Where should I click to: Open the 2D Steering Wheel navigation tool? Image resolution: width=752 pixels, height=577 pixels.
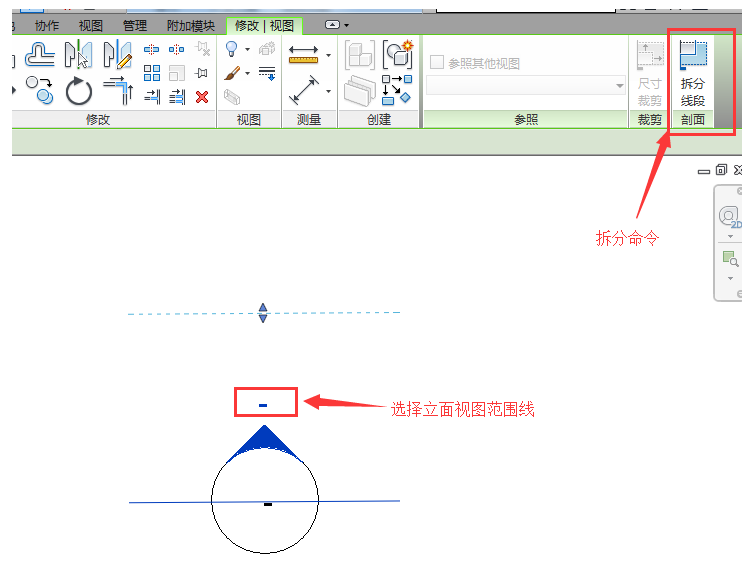tap(729, 217)
